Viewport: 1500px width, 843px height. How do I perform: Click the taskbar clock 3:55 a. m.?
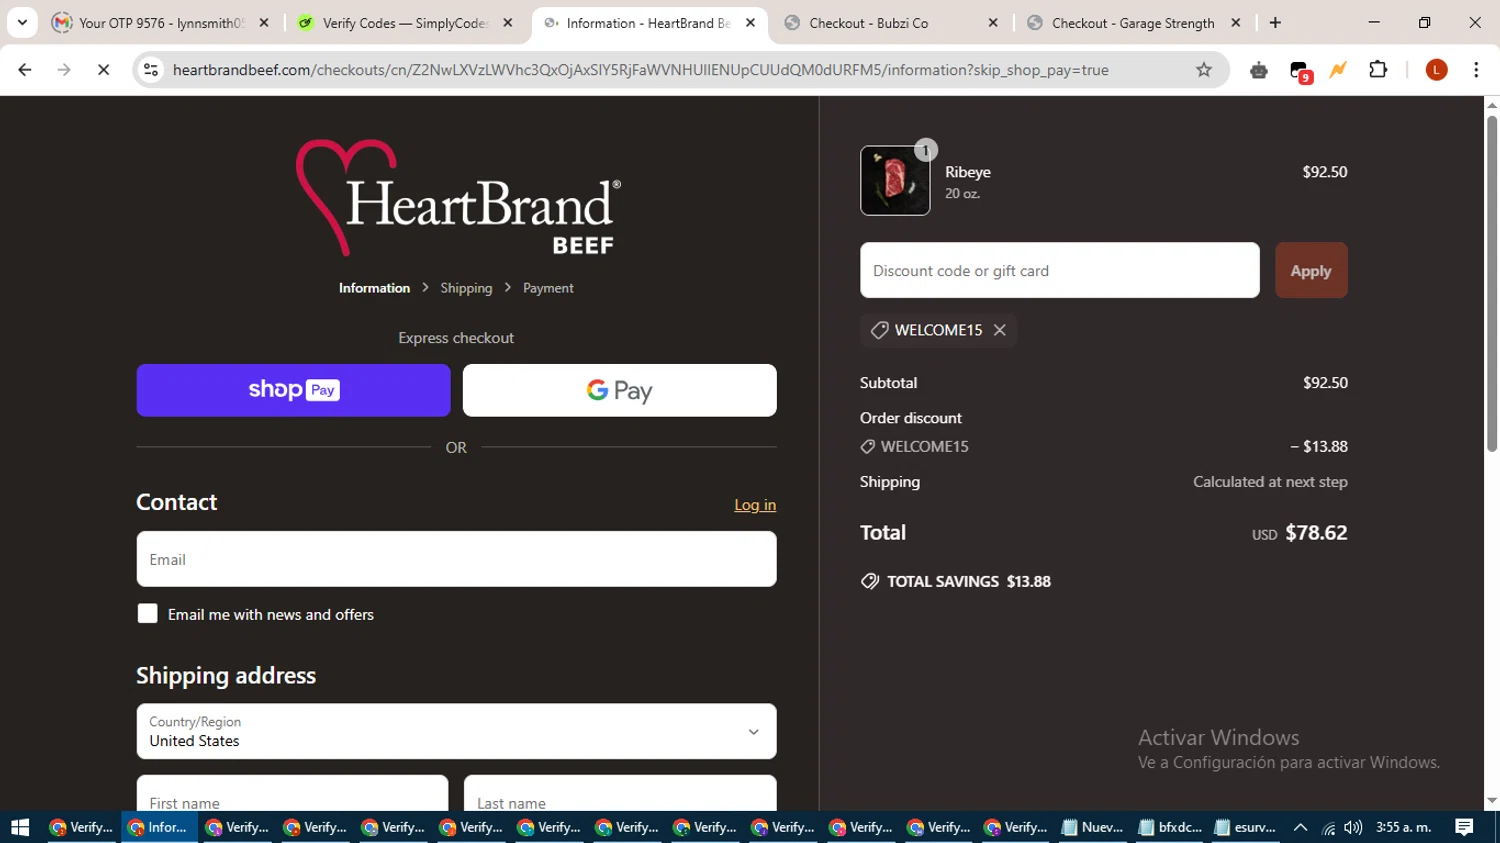(x=1404, y=827)
